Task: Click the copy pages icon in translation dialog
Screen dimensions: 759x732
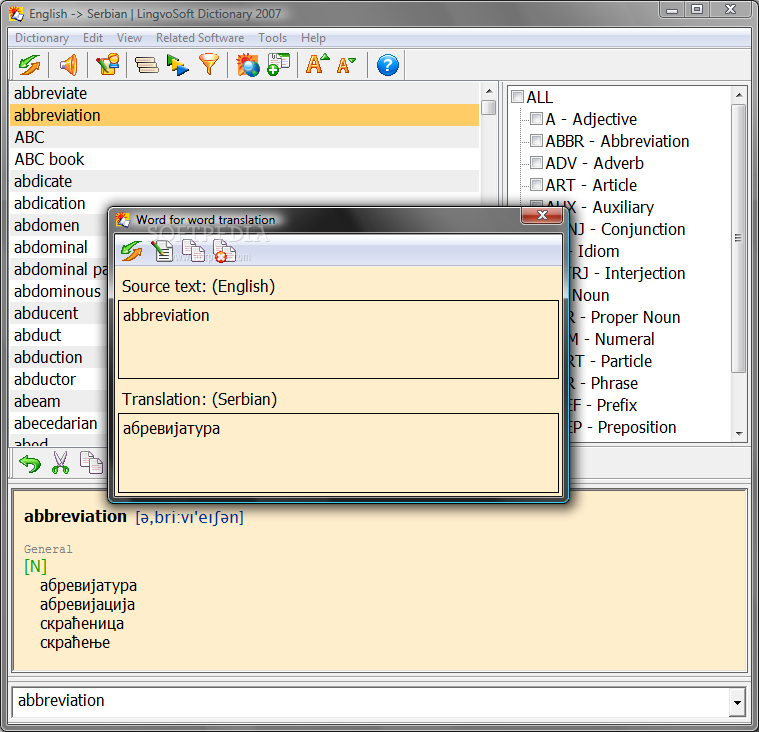Action: click(193, 251)
